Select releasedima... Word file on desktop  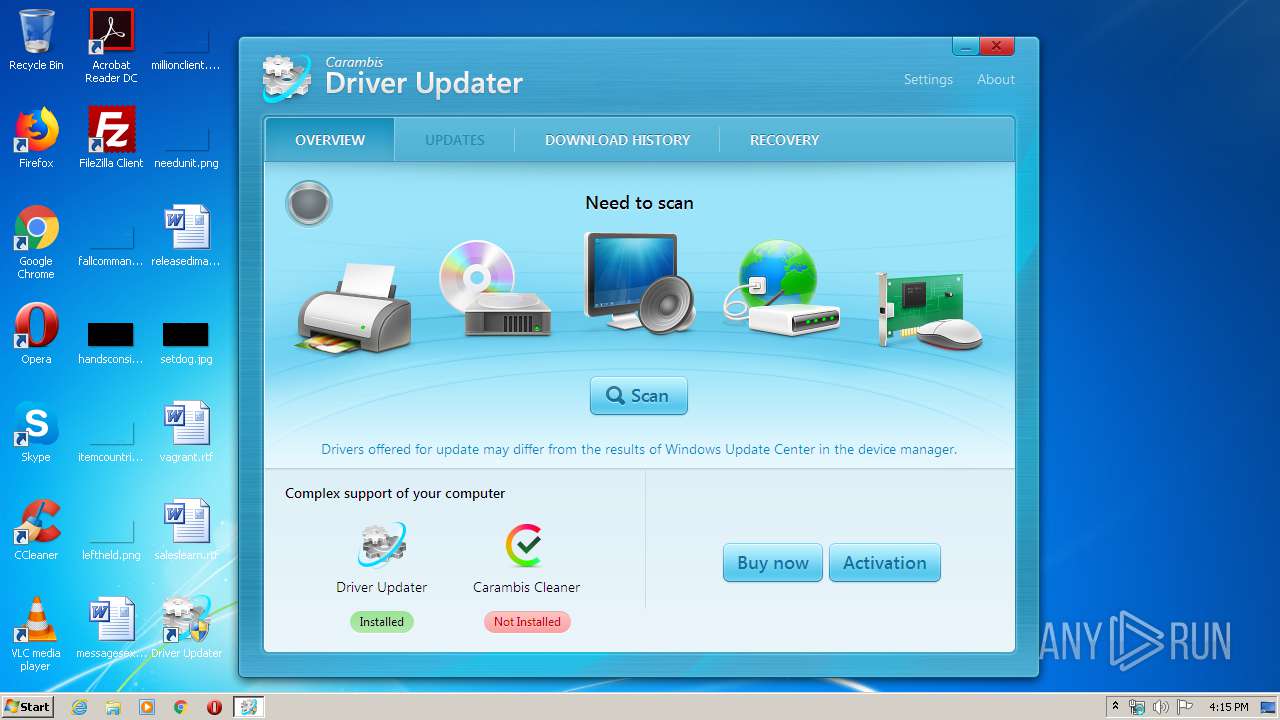click(186, 236)
